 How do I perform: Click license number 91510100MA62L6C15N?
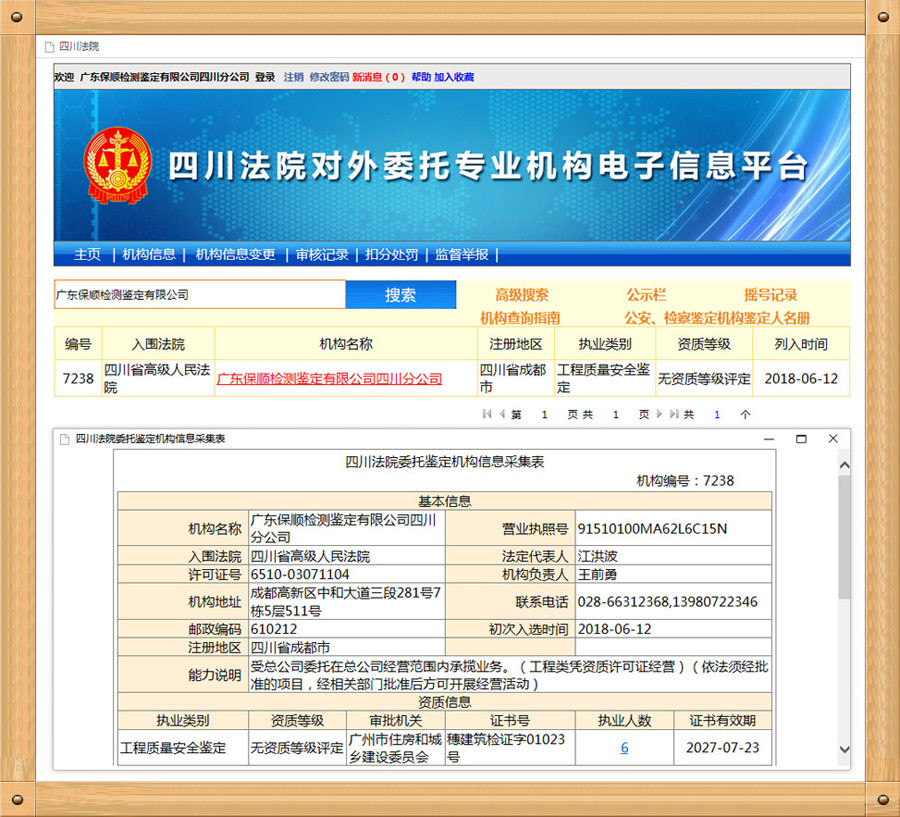pyautogui.click(x=652, y=529)
